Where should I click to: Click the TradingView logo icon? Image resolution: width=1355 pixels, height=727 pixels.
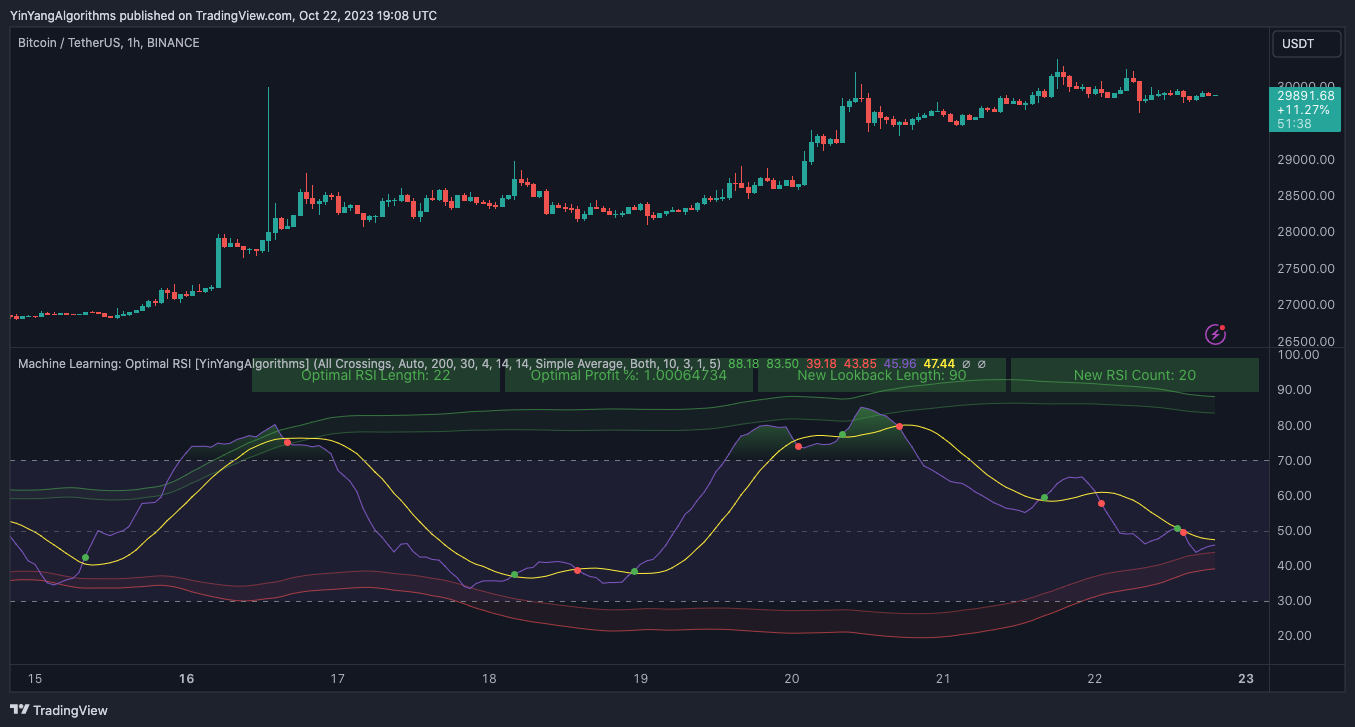[x=19, y=710]
